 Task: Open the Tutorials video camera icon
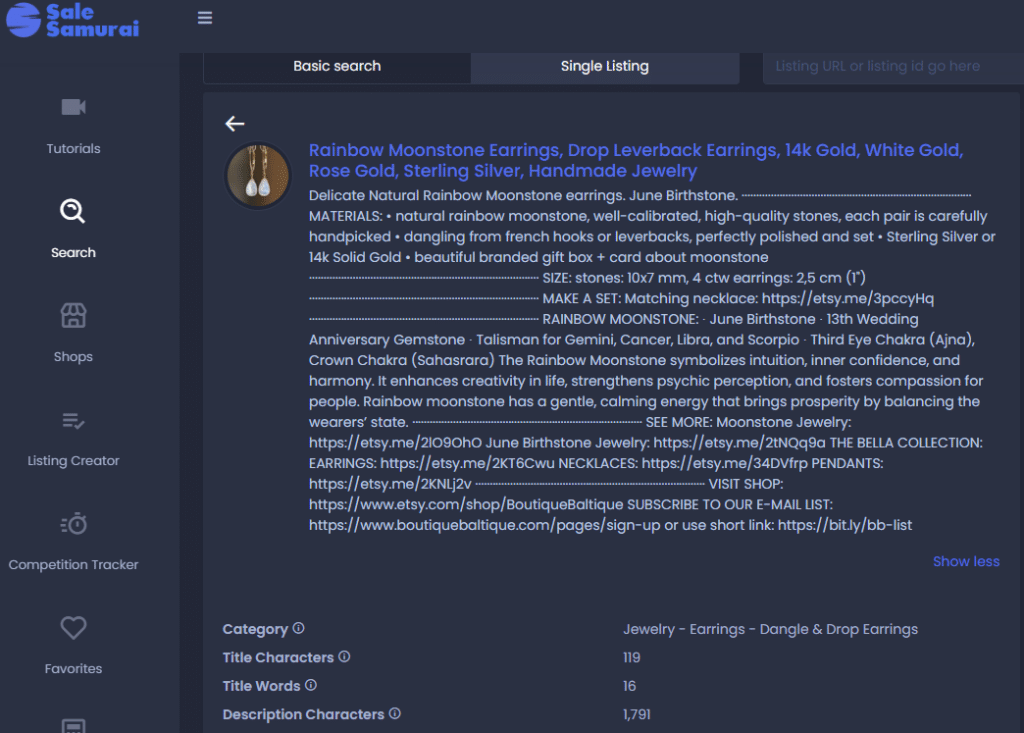pyautogui.click(x=73, y=106)
